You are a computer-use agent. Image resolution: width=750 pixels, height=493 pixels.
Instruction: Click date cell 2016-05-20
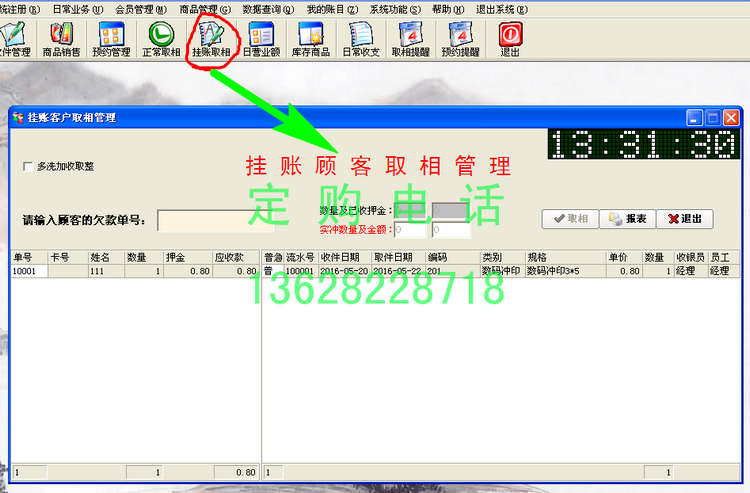[x=344, y=271]
